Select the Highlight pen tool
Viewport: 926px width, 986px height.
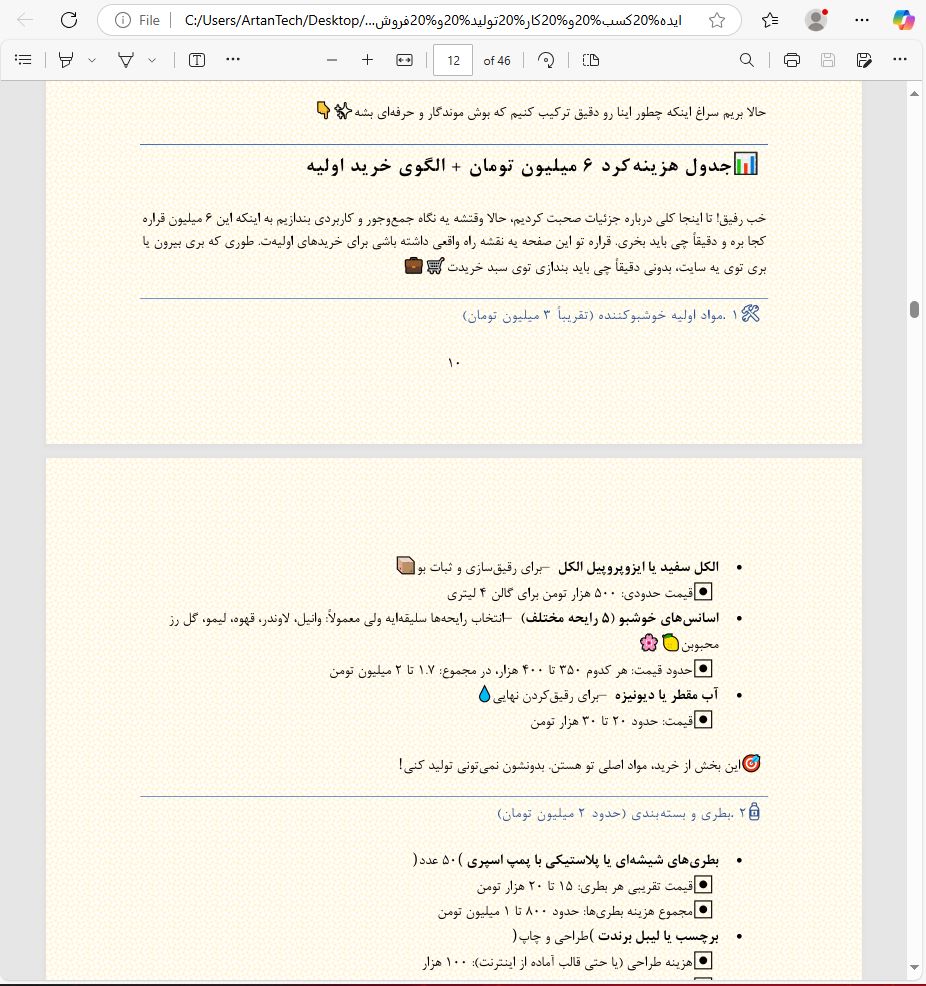click(x=66, y=60)
